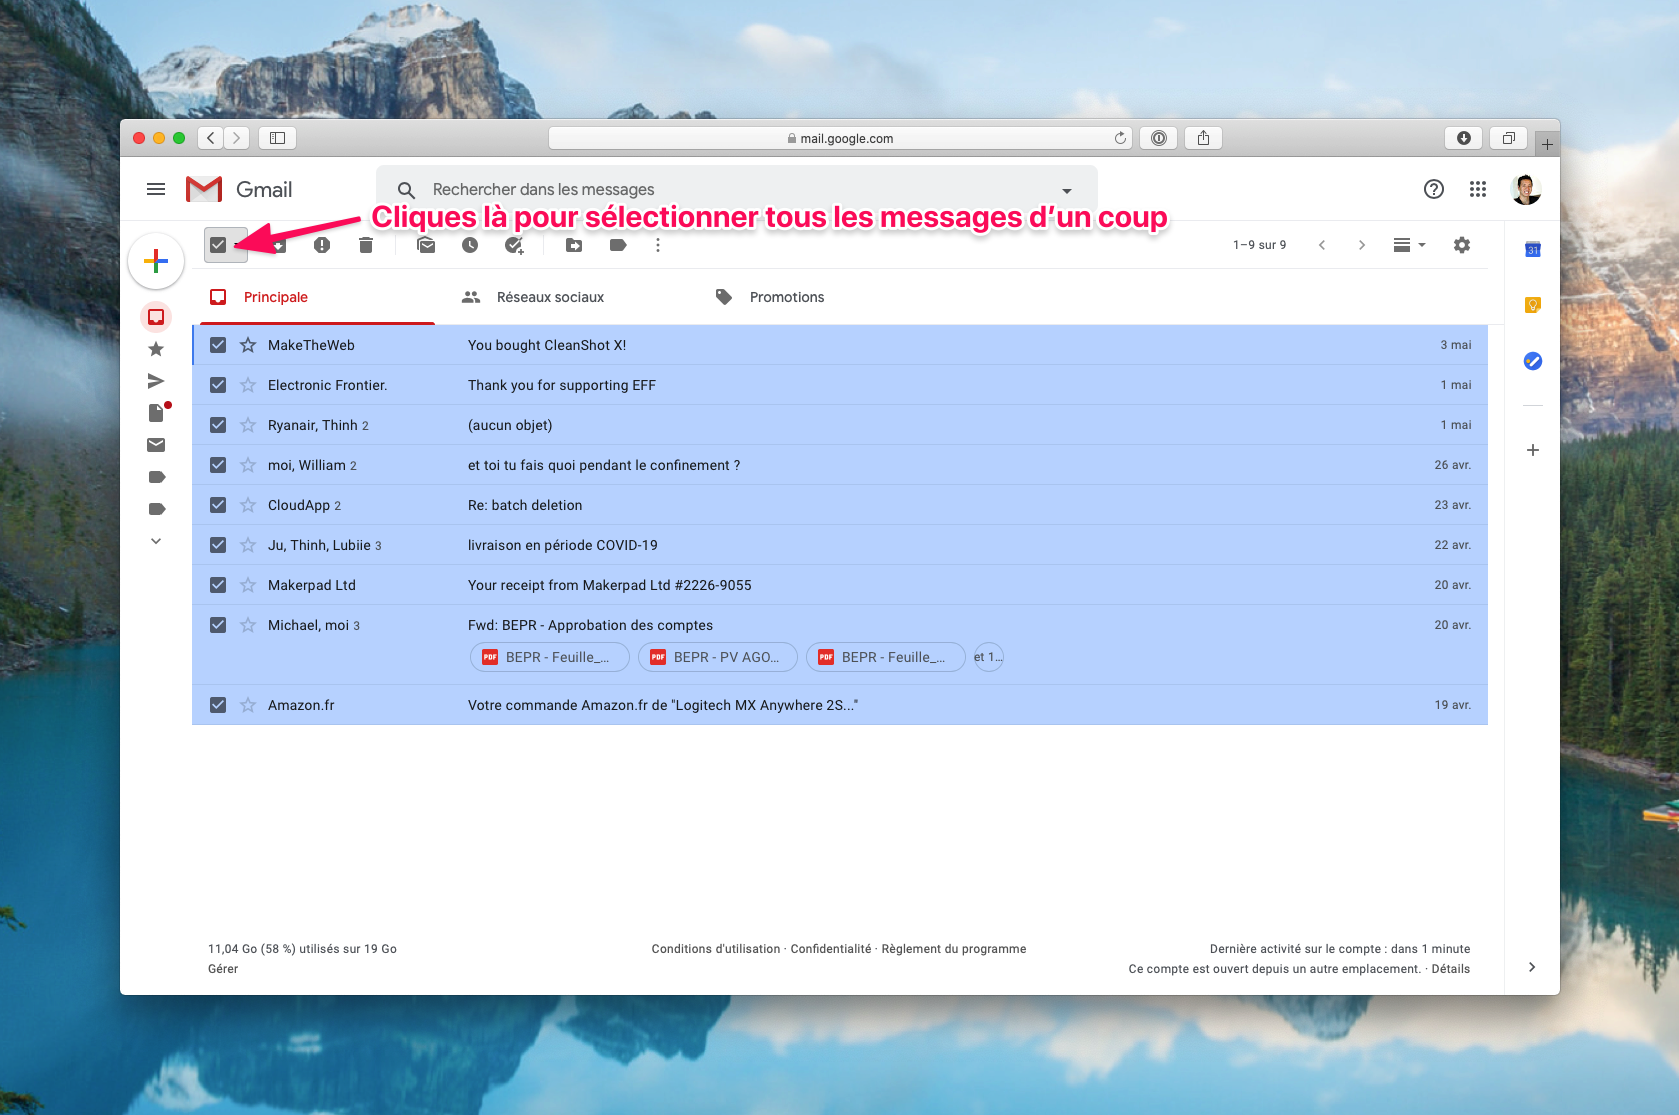Viewport: 1679px width, 1115px height.
Task: Click the compose plus button
Action: click(156, 262)
